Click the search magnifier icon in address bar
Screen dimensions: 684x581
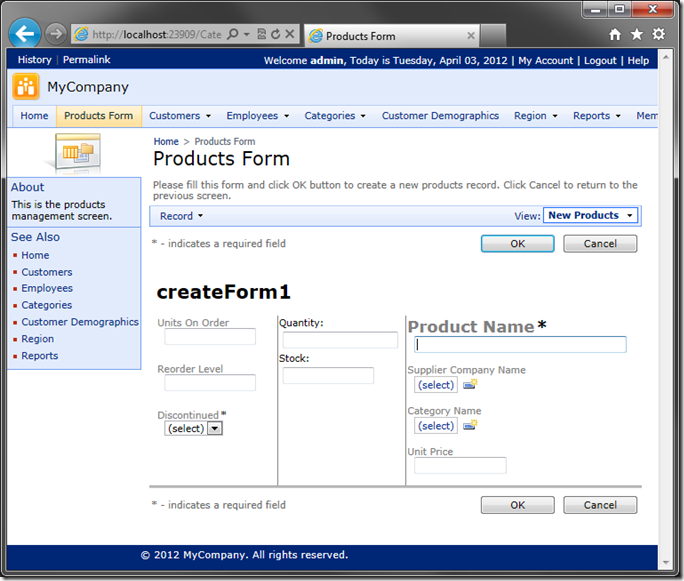click(x=233, y=34)
